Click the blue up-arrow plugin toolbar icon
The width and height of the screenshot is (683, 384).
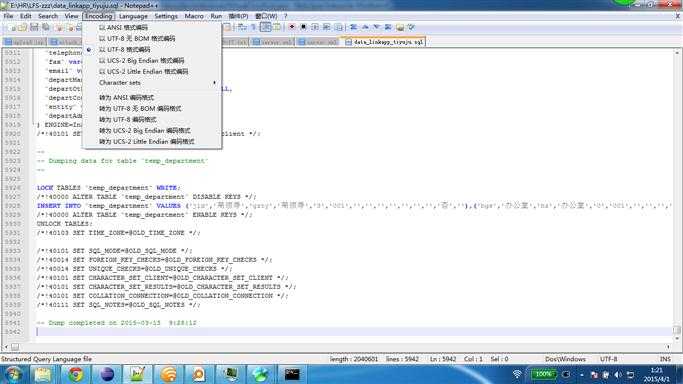(x=365, y=27)
